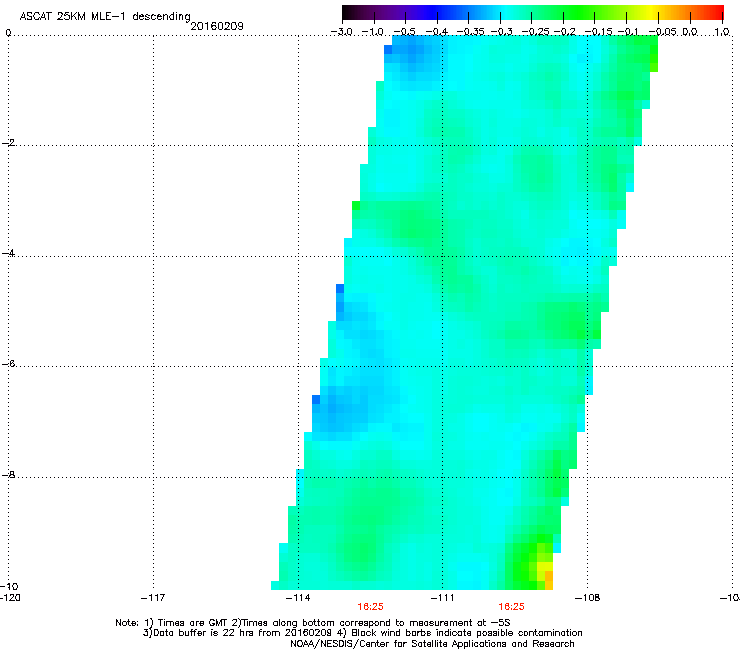Click the -0.05 color scale label
Viewport: 740px width, 650px height.
point(663,32)
